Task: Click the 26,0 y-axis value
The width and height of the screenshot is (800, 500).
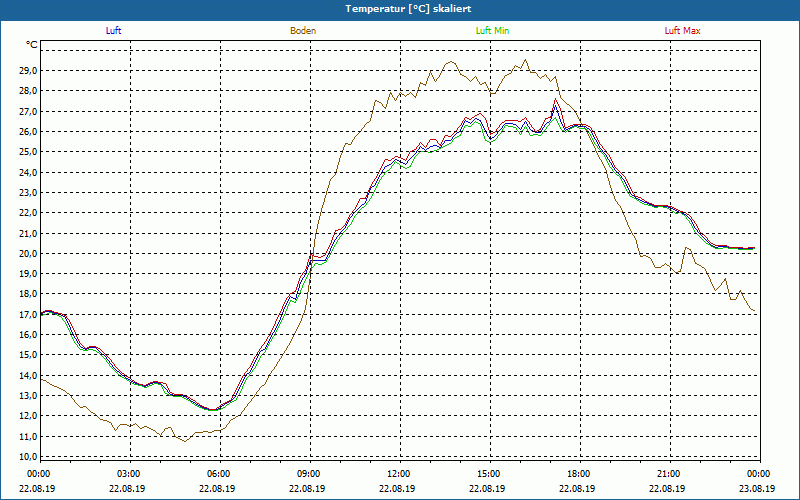Action: tap(28, 132)
